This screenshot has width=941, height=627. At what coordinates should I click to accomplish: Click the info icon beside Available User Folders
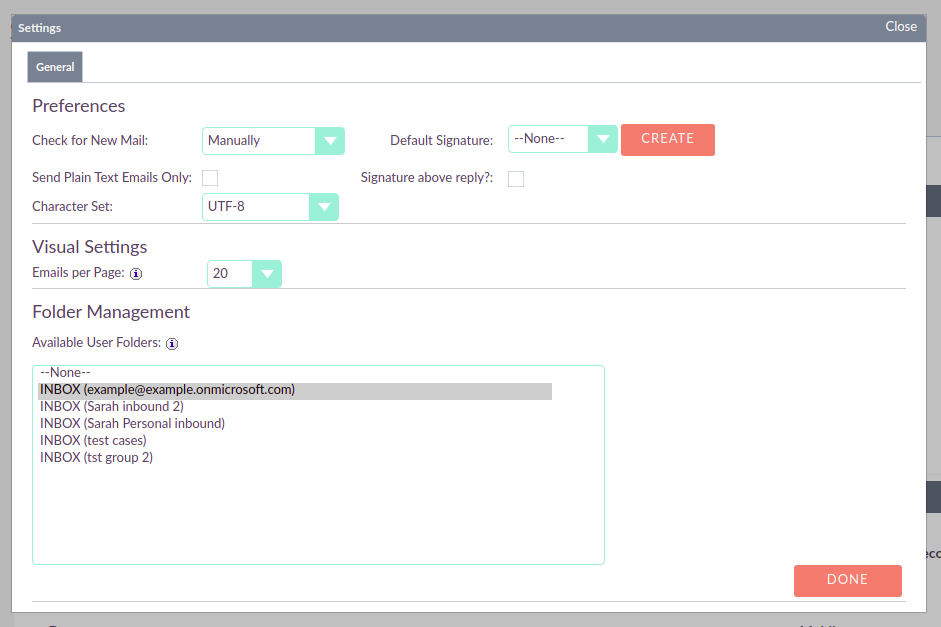[x=170, y=343]
